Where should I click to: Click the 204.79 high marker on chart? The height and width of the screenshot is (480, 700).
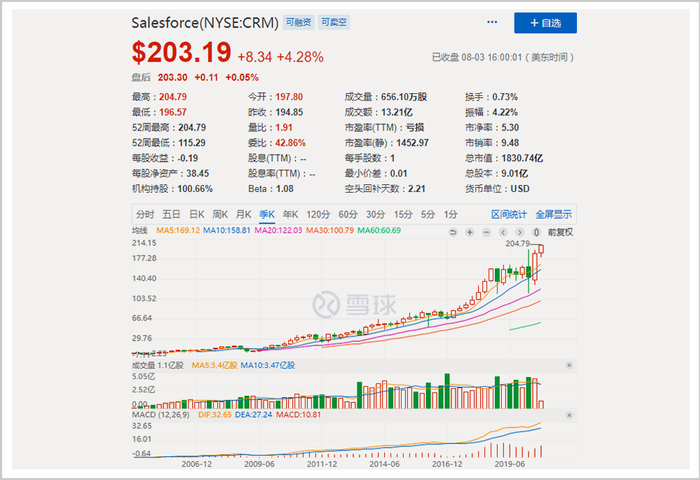[x=517, y=243]
